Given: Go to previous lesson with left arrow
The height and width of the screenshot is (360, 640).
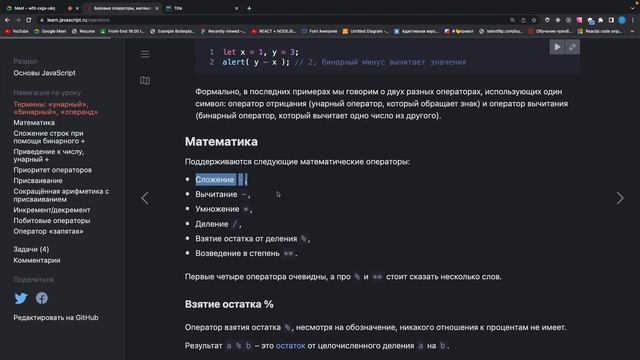Looking at the screenshot, I should coord(145,198).
